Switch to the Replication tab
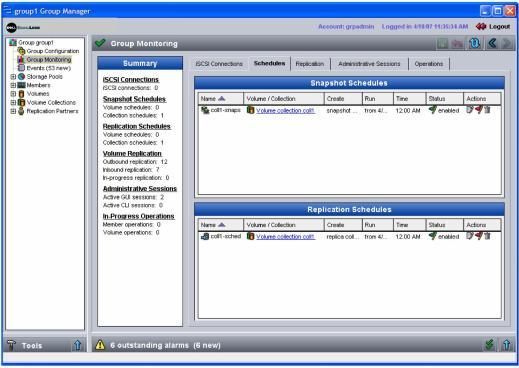 coord(310,64)
